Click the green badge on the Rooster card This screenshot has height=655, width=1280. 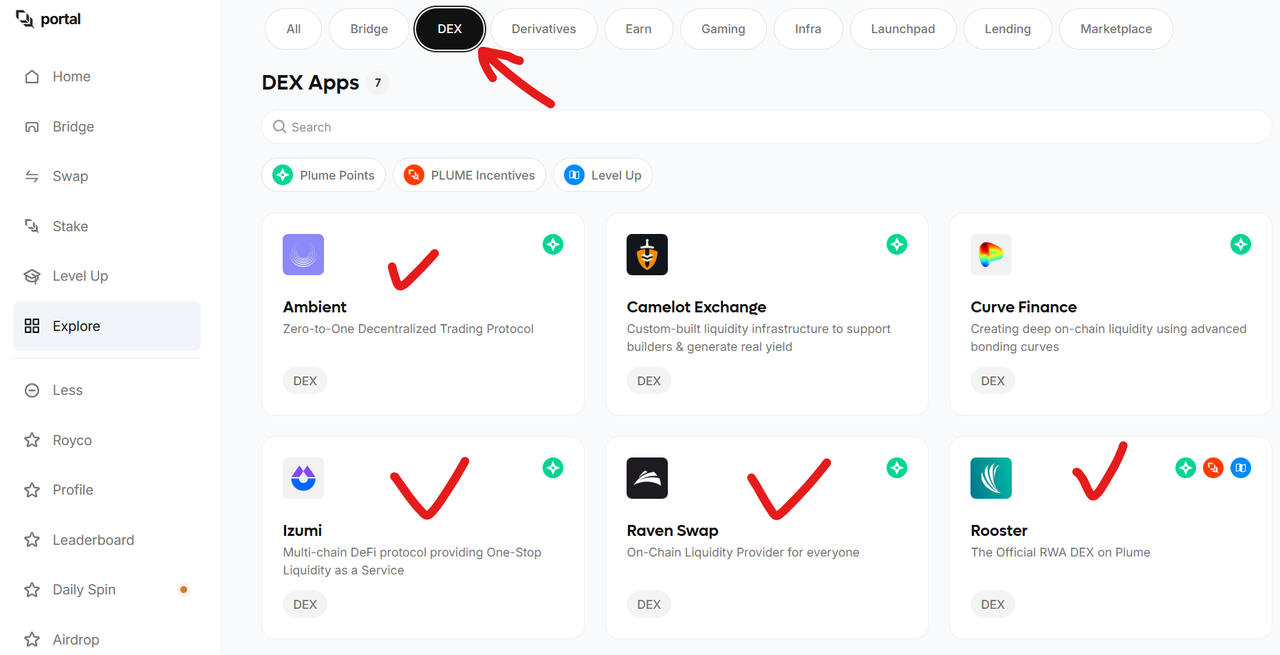[1186, 467]
